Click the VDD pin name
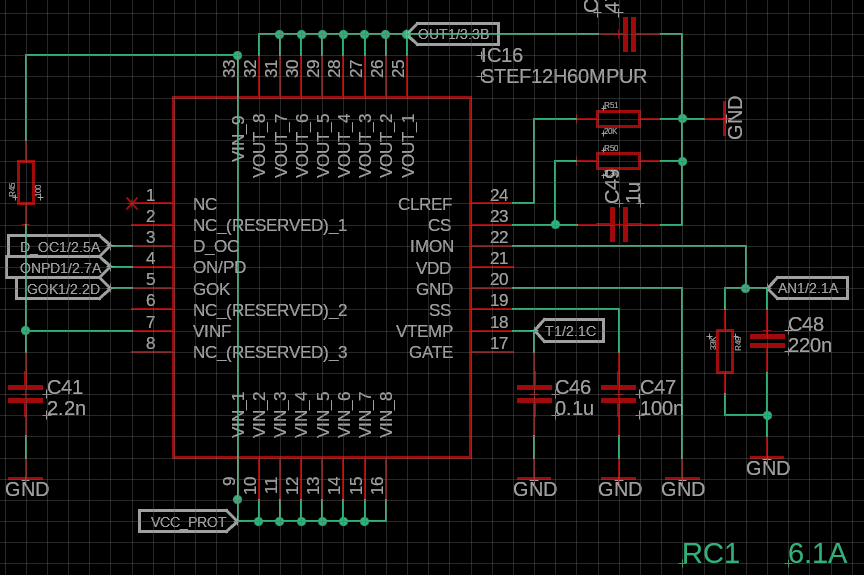This screenshot has width=864, height=575. pos(433,268)
